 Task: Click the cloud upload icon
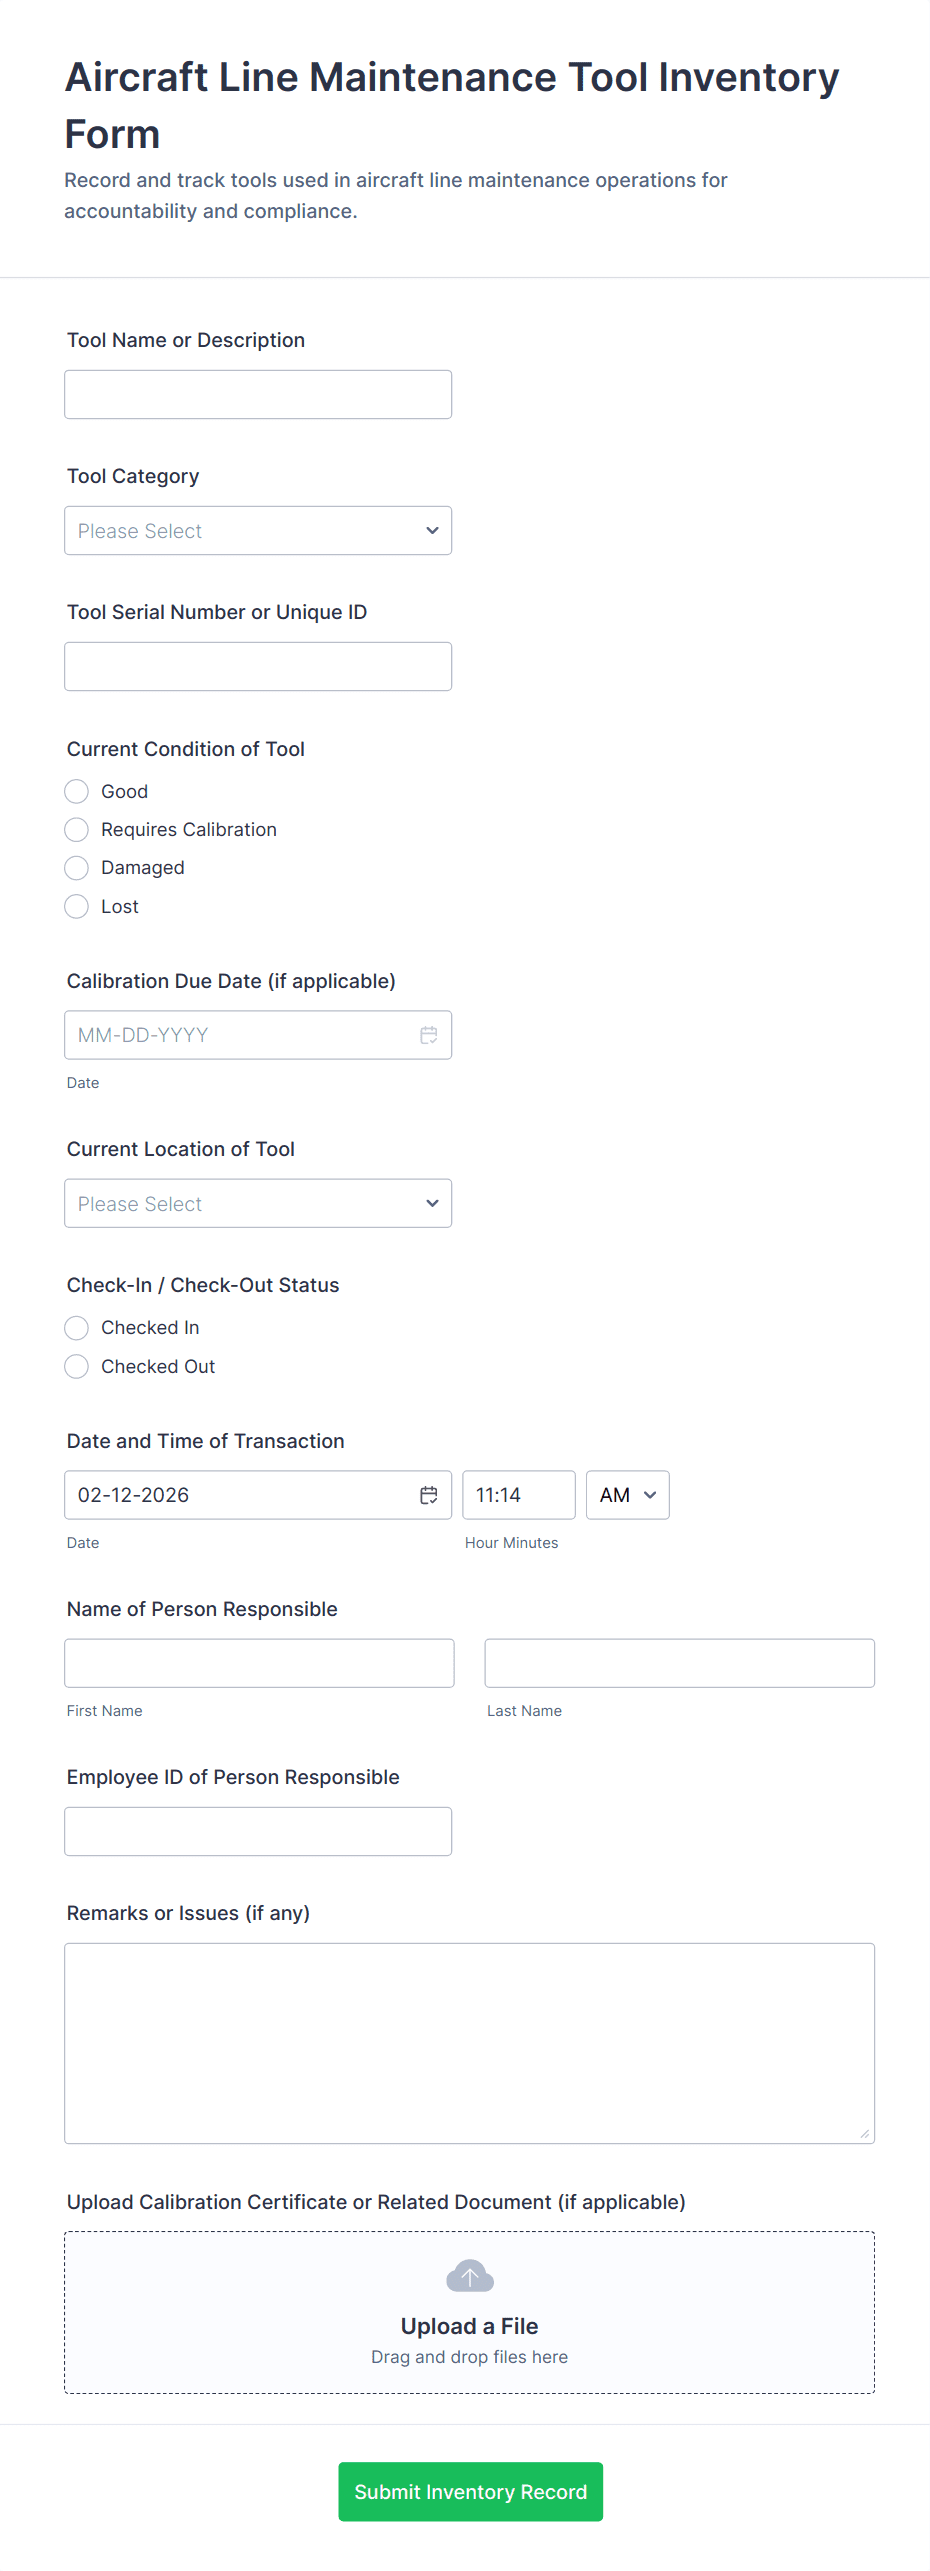[469, 2276]
